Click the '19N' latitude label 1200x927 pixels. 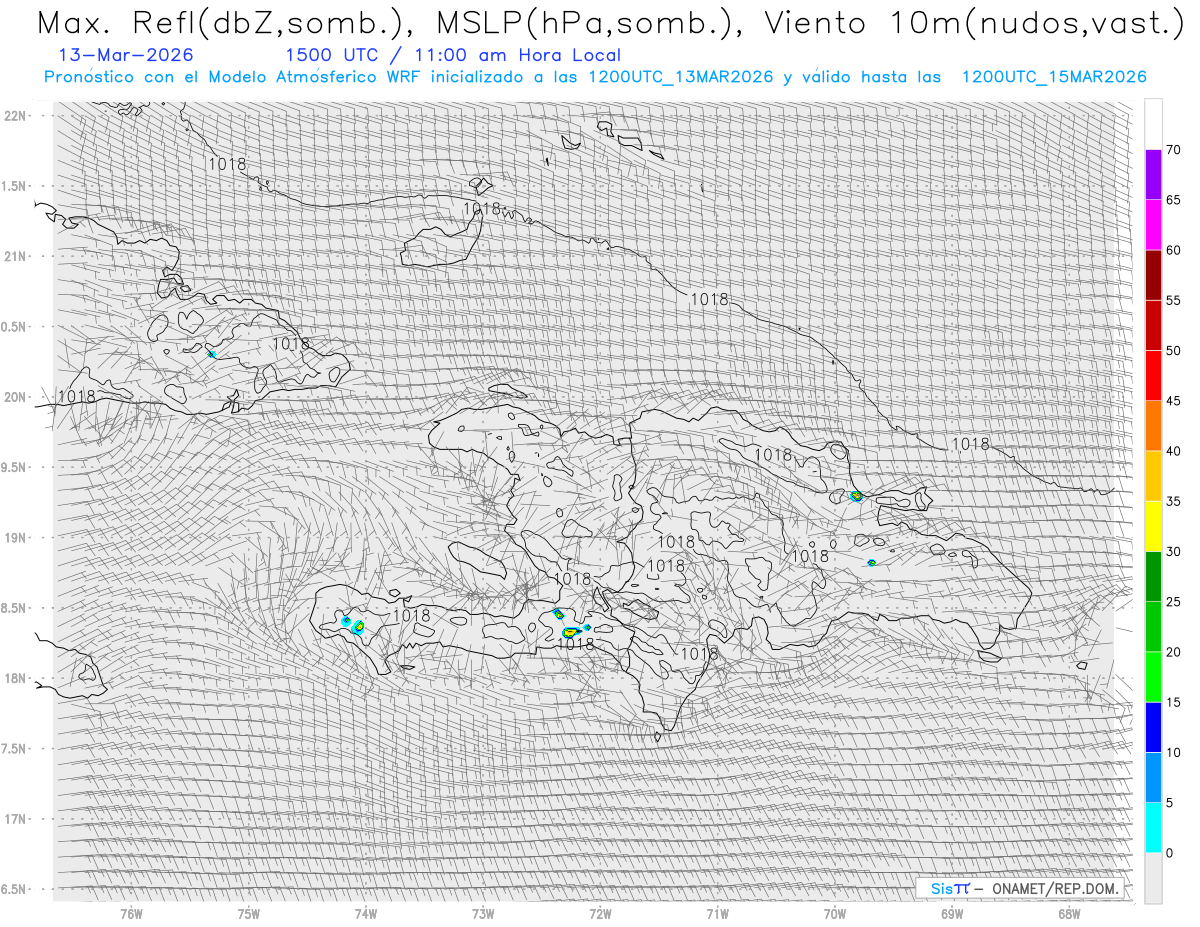coord(16,538)
